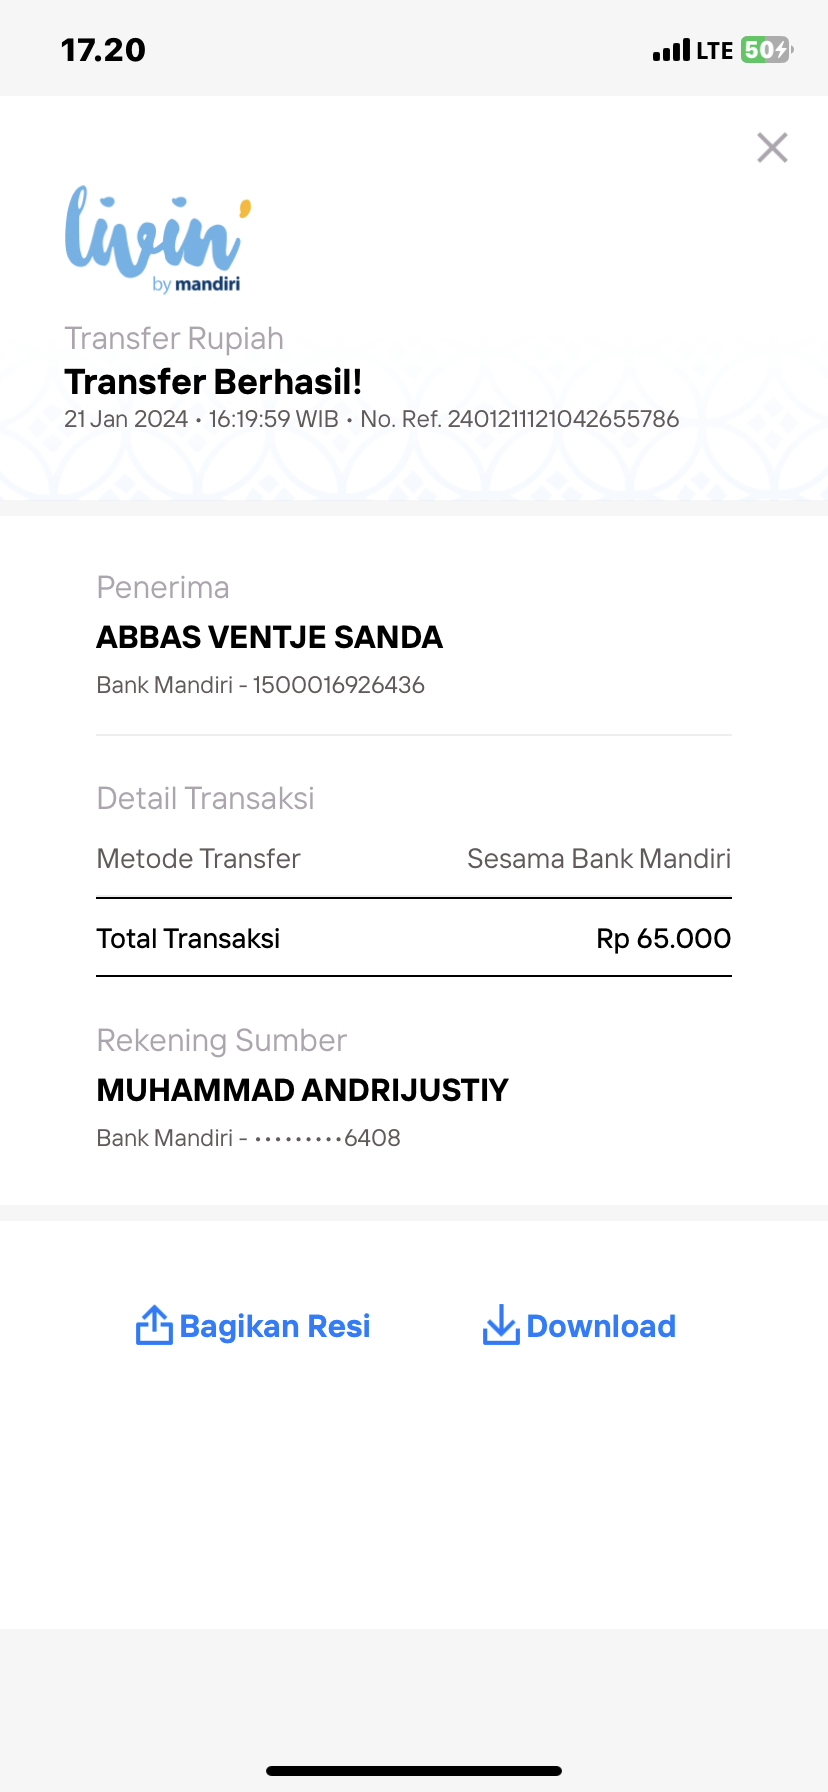828x1792 pixels.
Task: Tap the Total Transaksi label
Action: (x=188, y=938)
